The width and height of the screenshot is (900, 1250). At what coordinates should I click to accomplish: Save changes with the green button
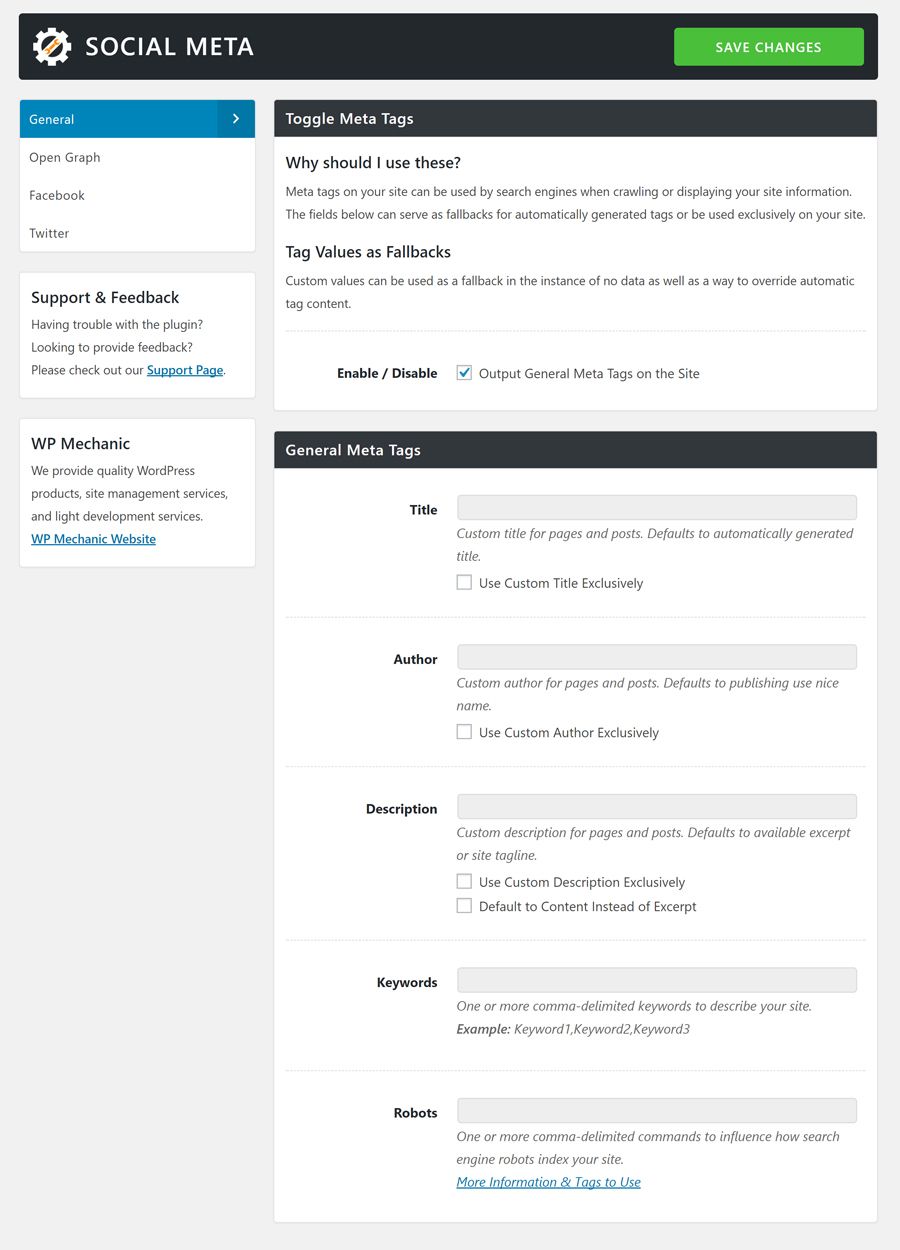pos(768,47)
